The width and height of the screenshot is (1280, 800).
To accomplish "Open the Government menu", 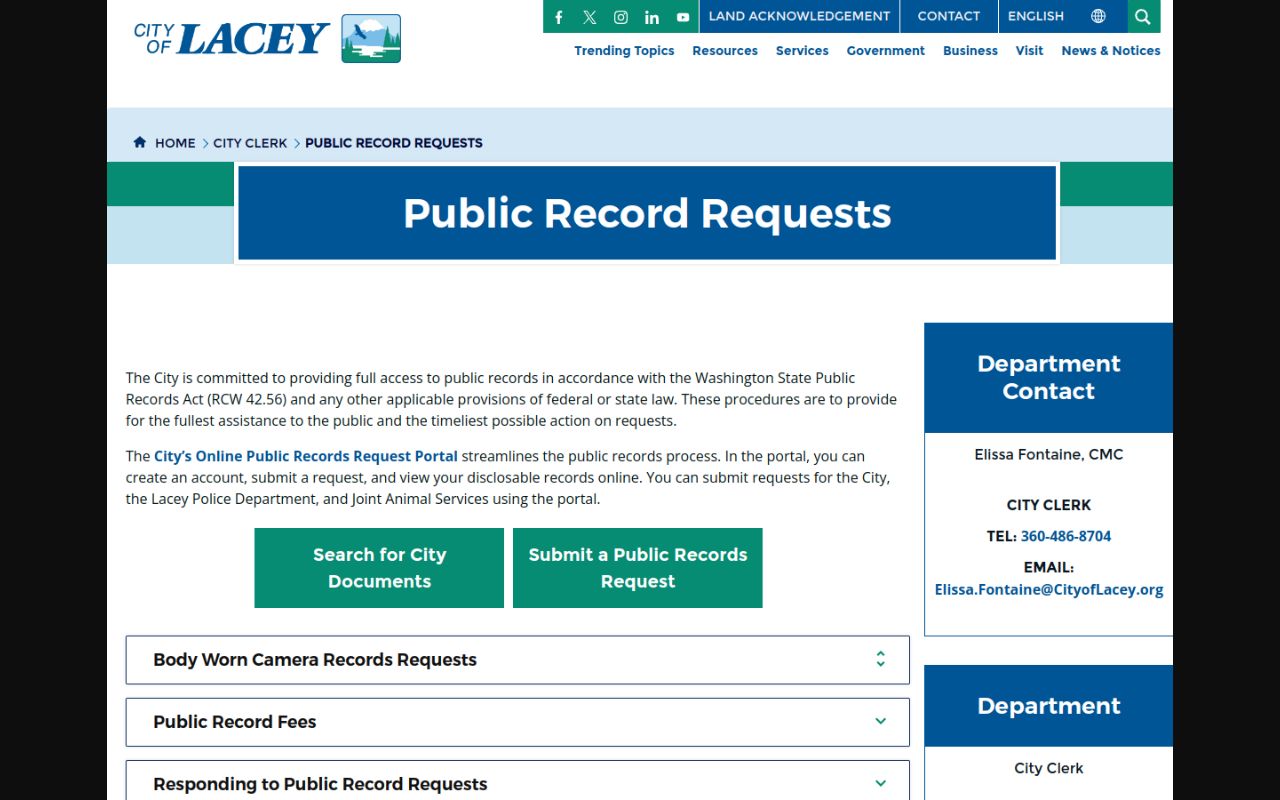I will pos(886,51).
